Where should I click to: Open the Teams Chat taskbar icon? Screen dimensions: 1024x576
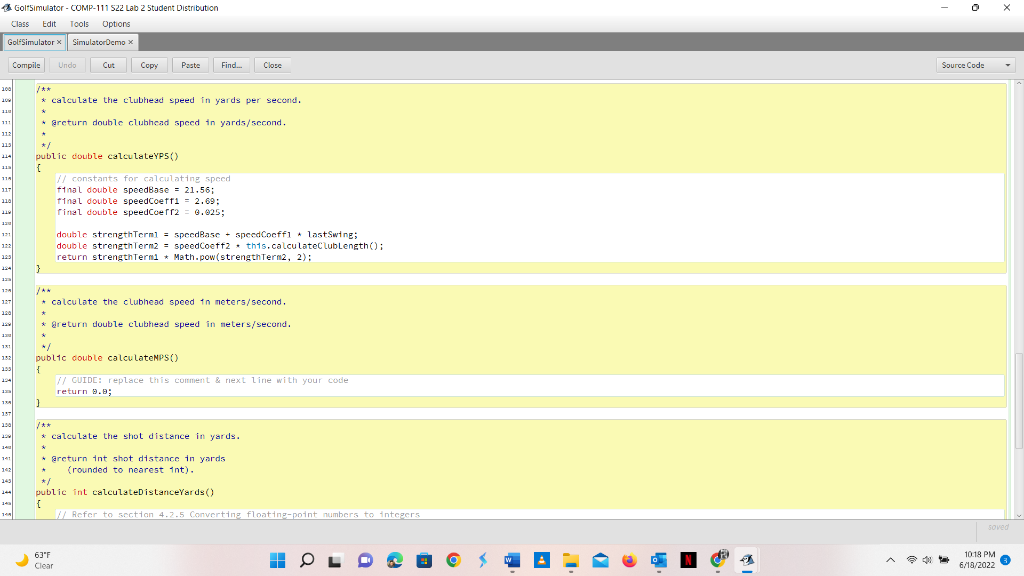tap(365, 560)
